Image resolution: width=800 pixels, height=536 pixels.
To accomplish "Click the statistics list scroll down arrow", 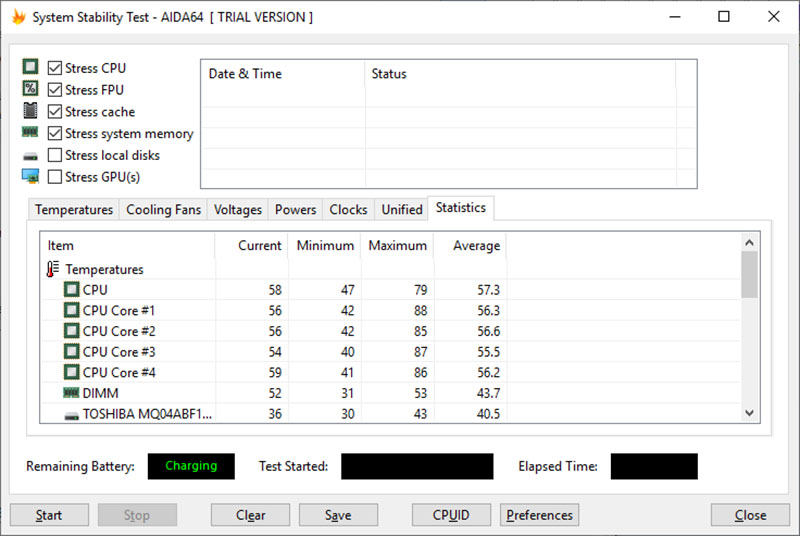I will tap(749, 413).
